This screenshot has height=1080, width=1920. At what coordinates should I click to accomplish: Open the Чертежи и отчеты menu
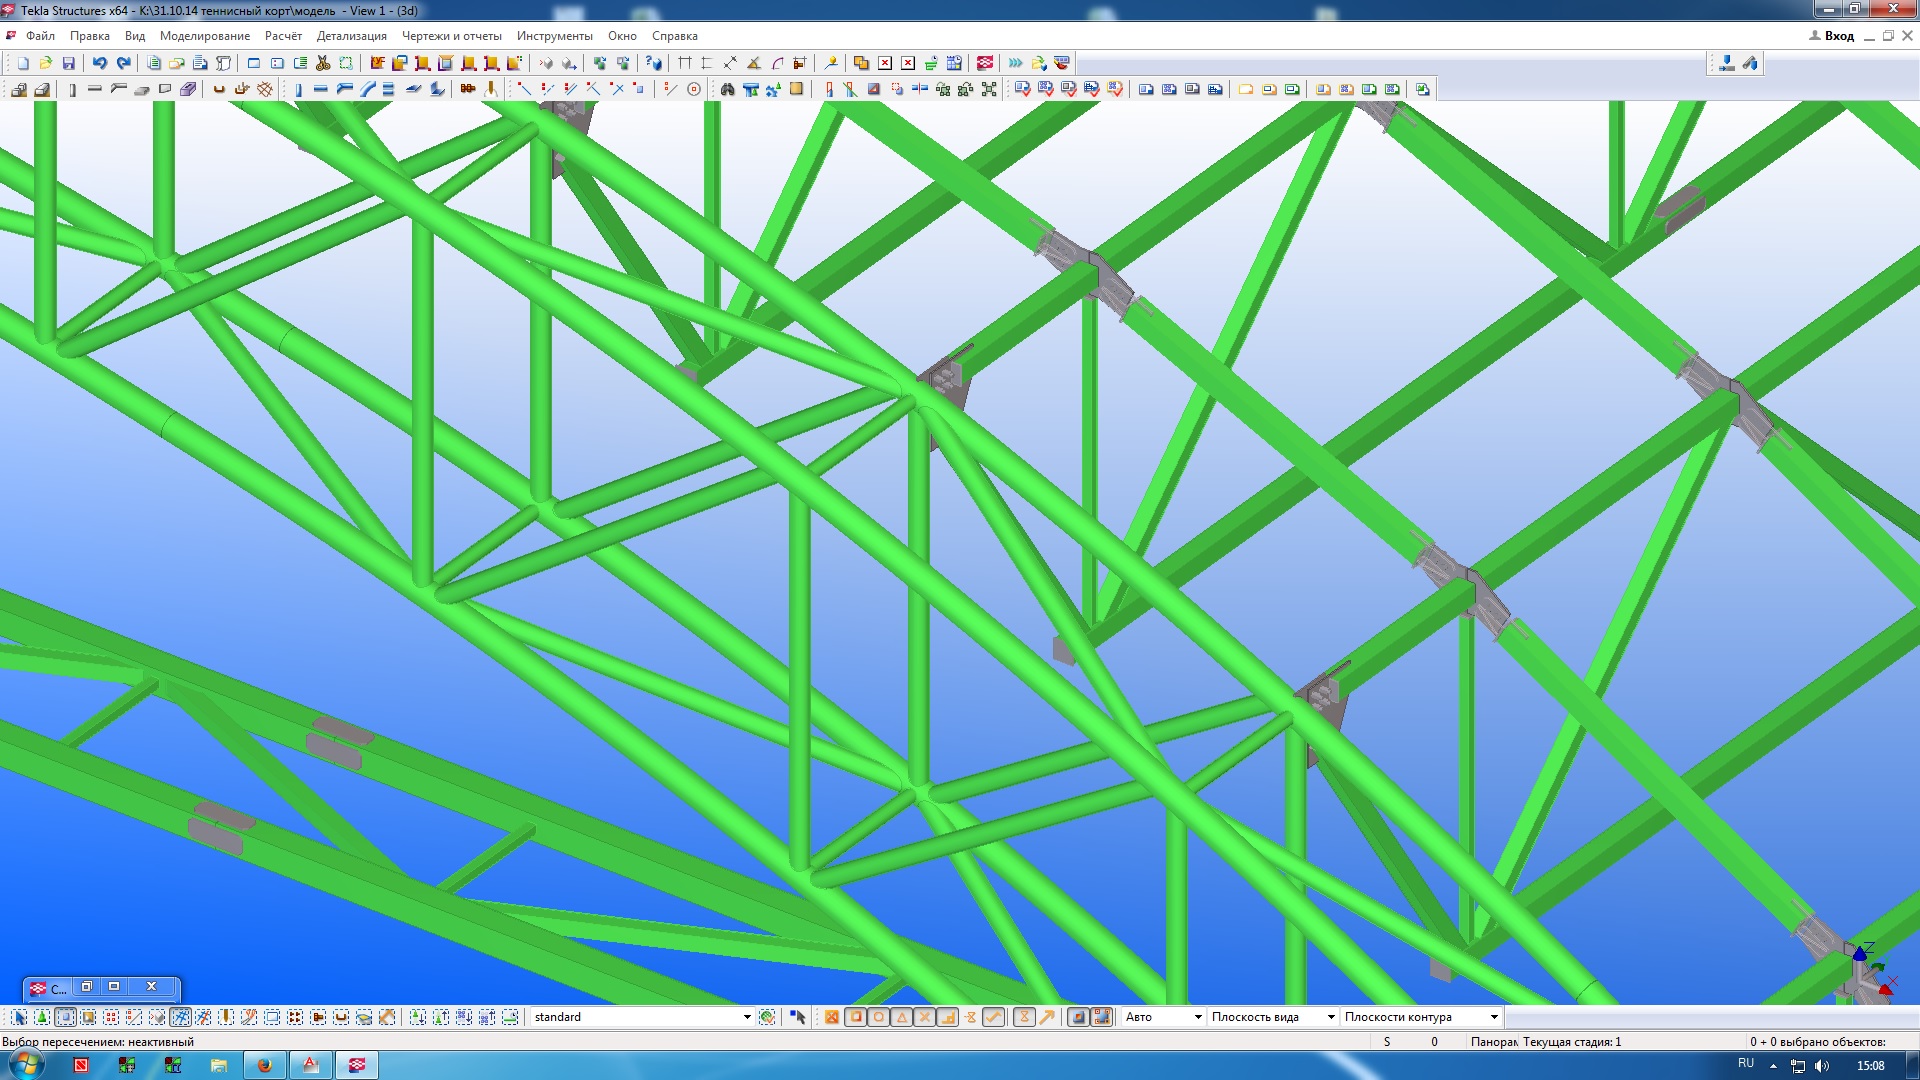(x=451, y=36)
